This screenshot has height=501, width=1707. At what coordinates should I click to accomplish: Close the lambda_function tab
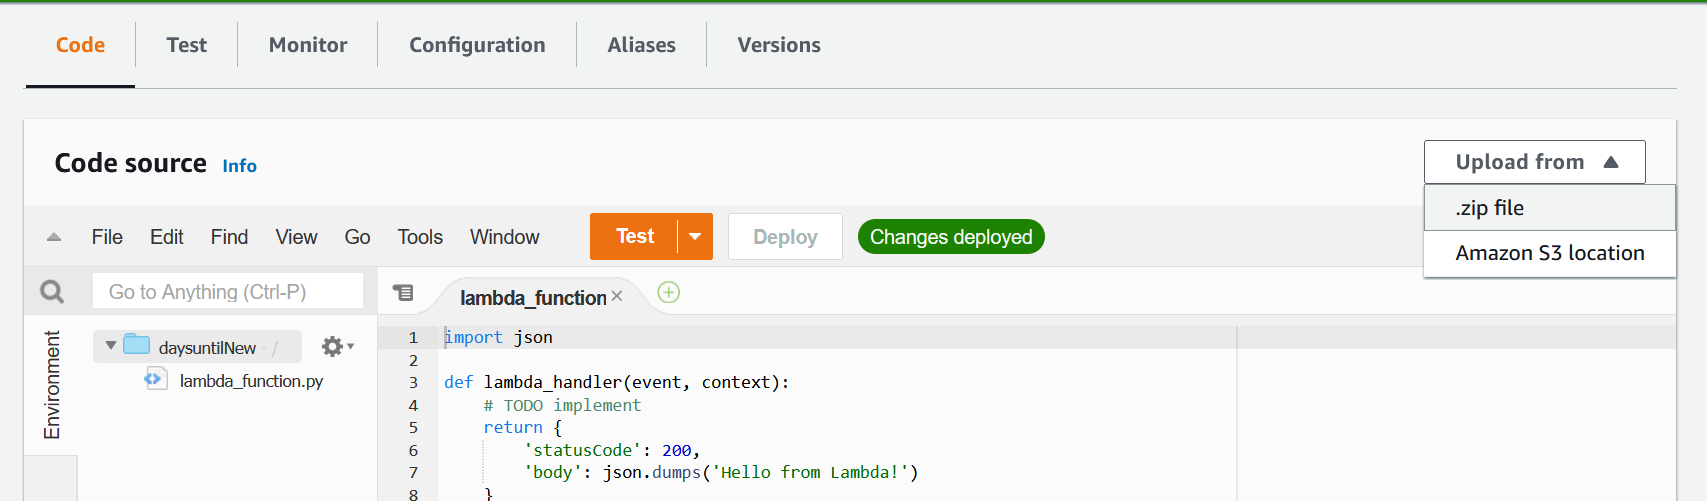click(617, 296)
